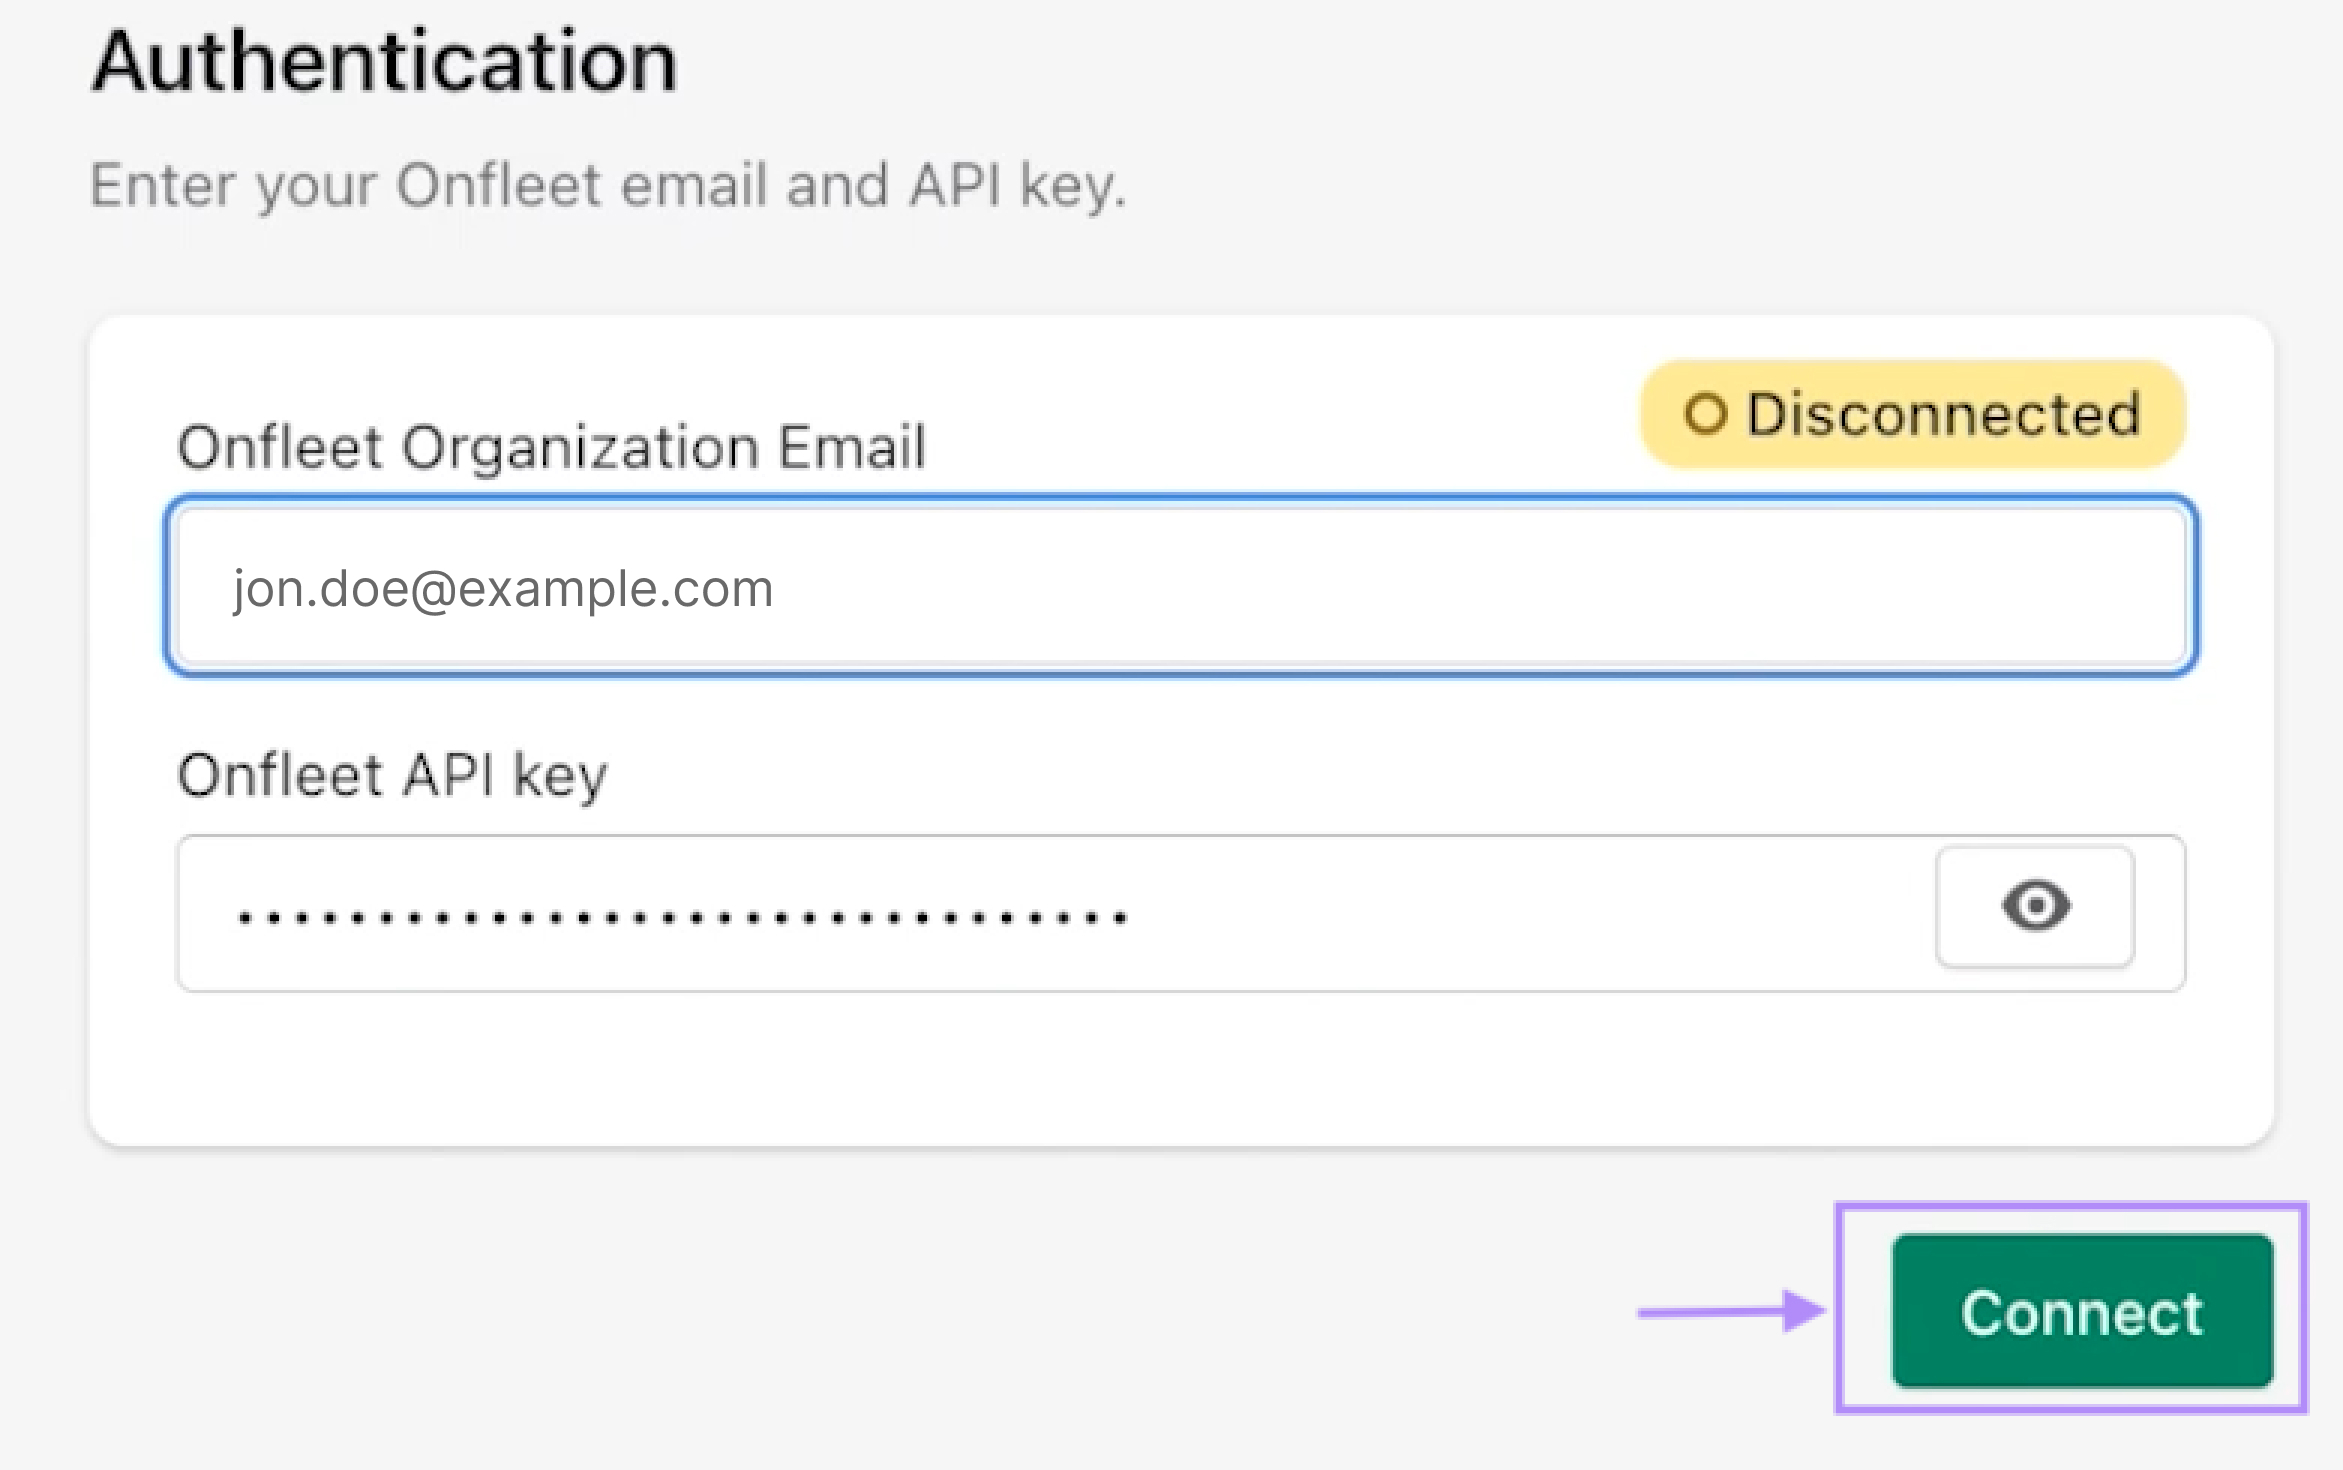Click the yellow Disconnected status badge
The width and height of the screenshot is (2343, 1470).
[1912, 414]
